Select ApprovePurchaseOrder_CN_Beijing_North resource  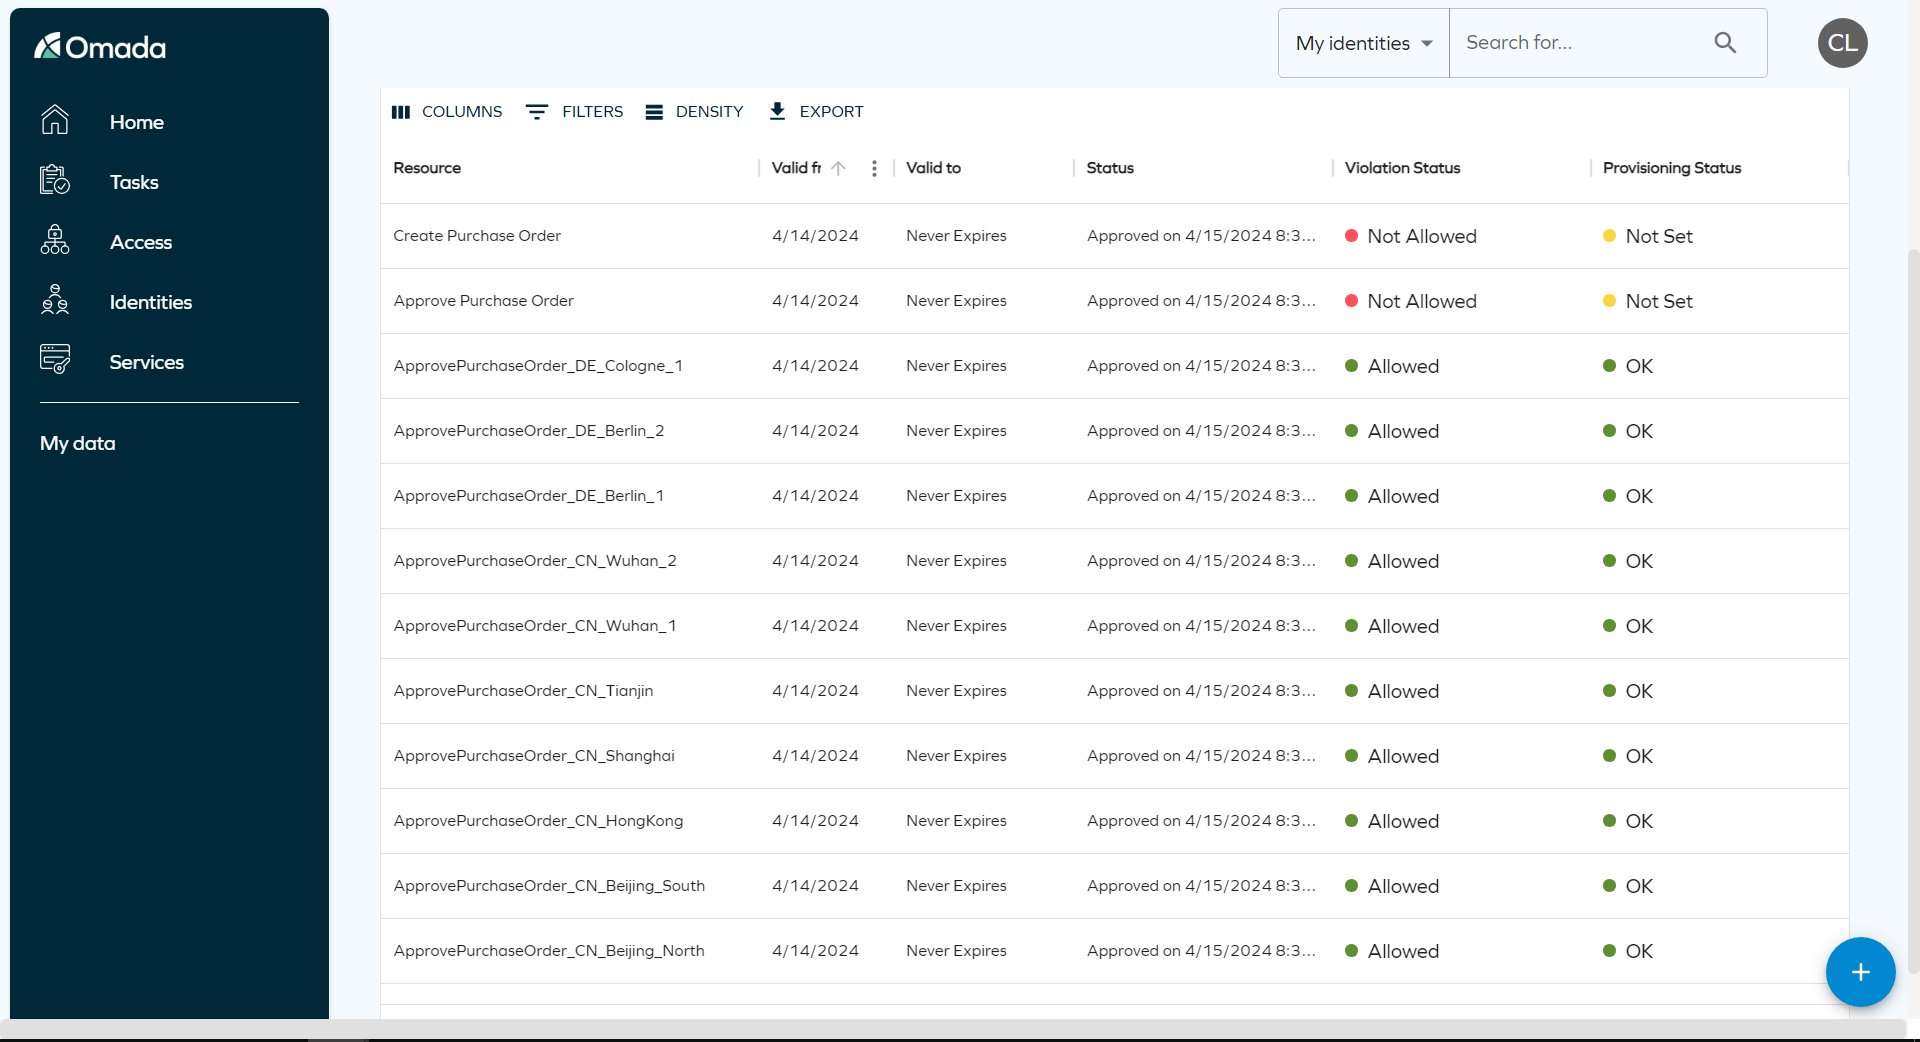pyautogui.click(x=549, y=951)
